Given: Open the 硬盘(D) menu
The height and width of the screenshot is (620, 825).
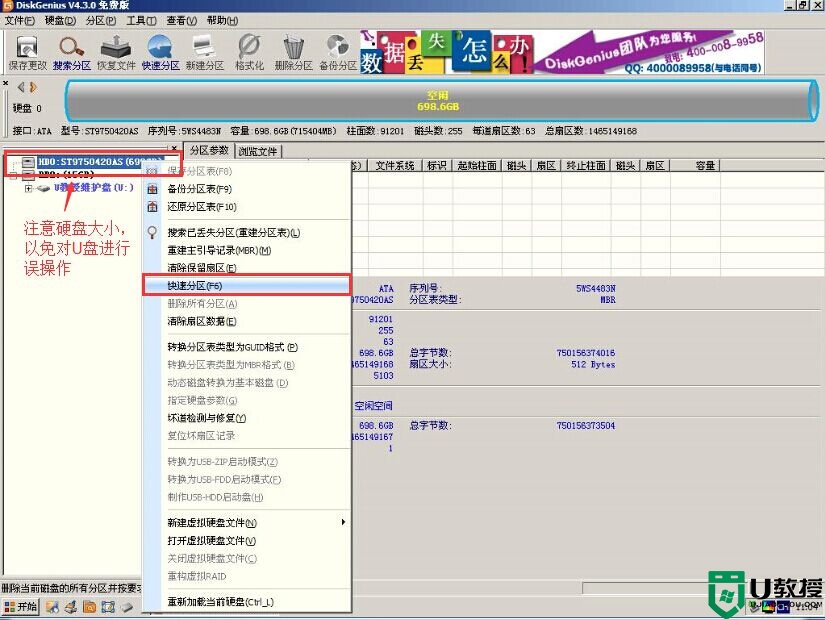Looking at the screenshot, I should pos(60,20).
